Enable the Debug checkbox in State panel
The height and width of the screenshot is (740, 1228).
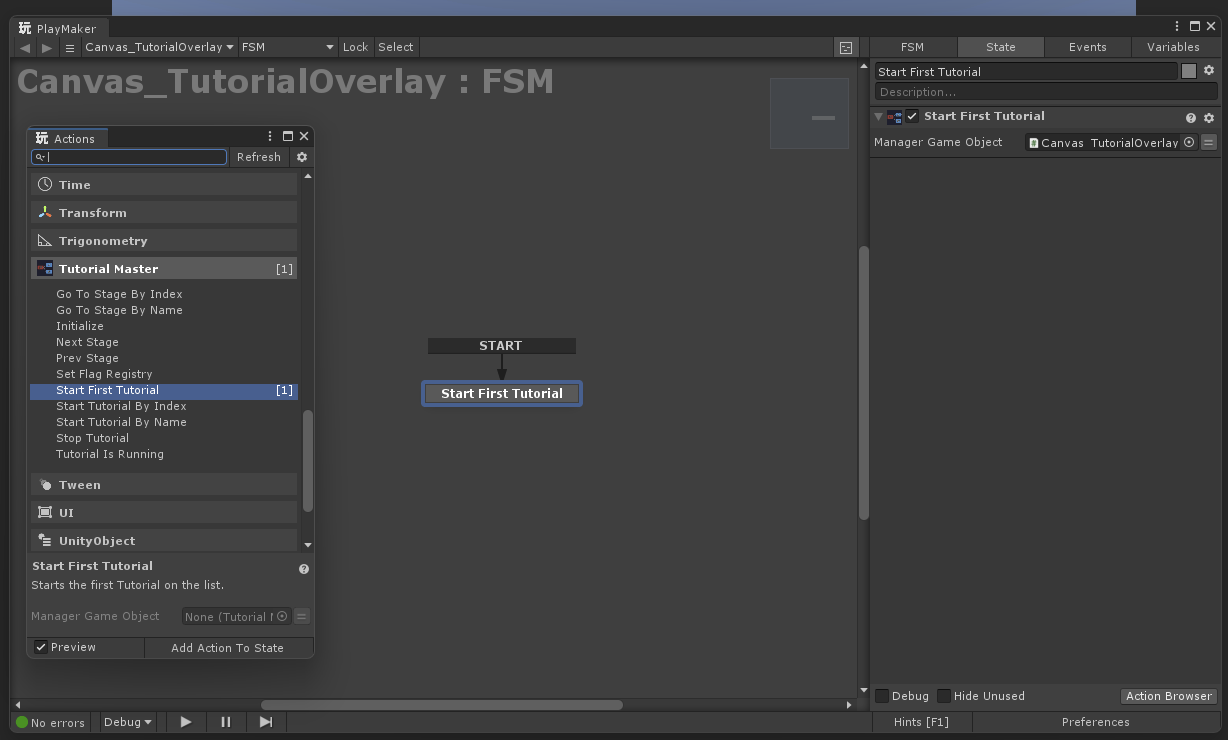pyautogui.click(x=882, y=696)
